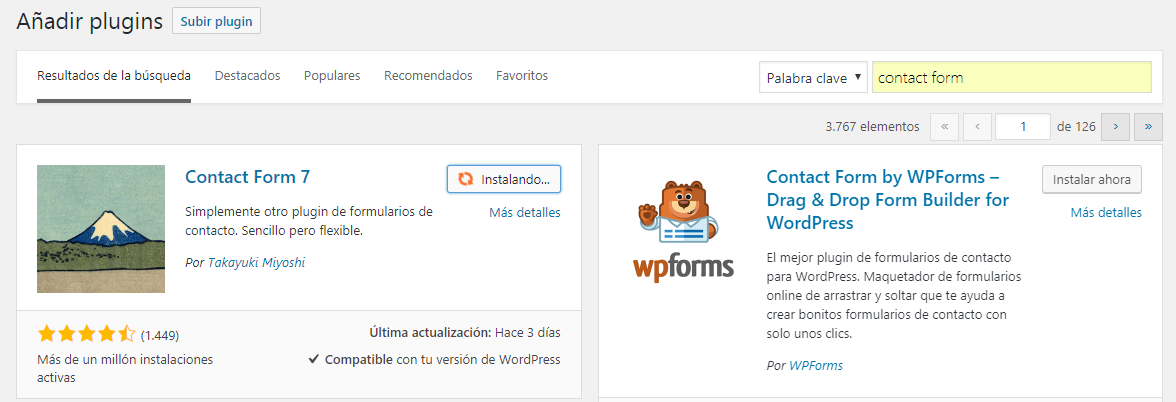Viewport: 1176px width, 402px height.
Task: Click the Instalando button for Contact Form 7
Action: pos(504,179)
